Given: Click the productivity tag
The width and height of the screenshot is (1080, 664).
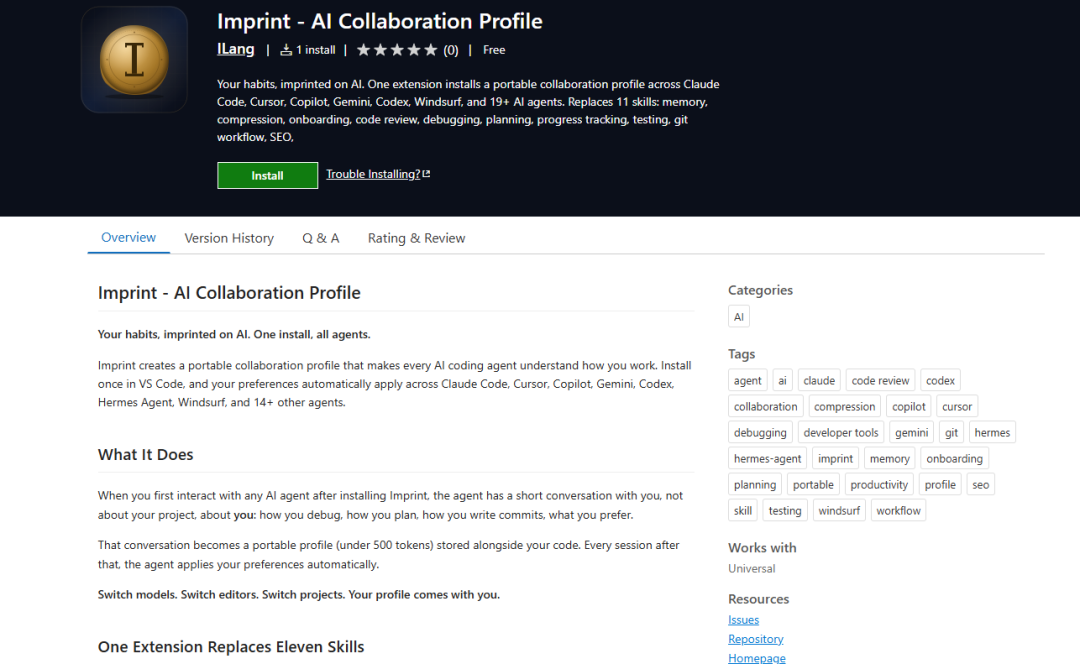Looking at the screenshot, I should (x=879, y=484).
